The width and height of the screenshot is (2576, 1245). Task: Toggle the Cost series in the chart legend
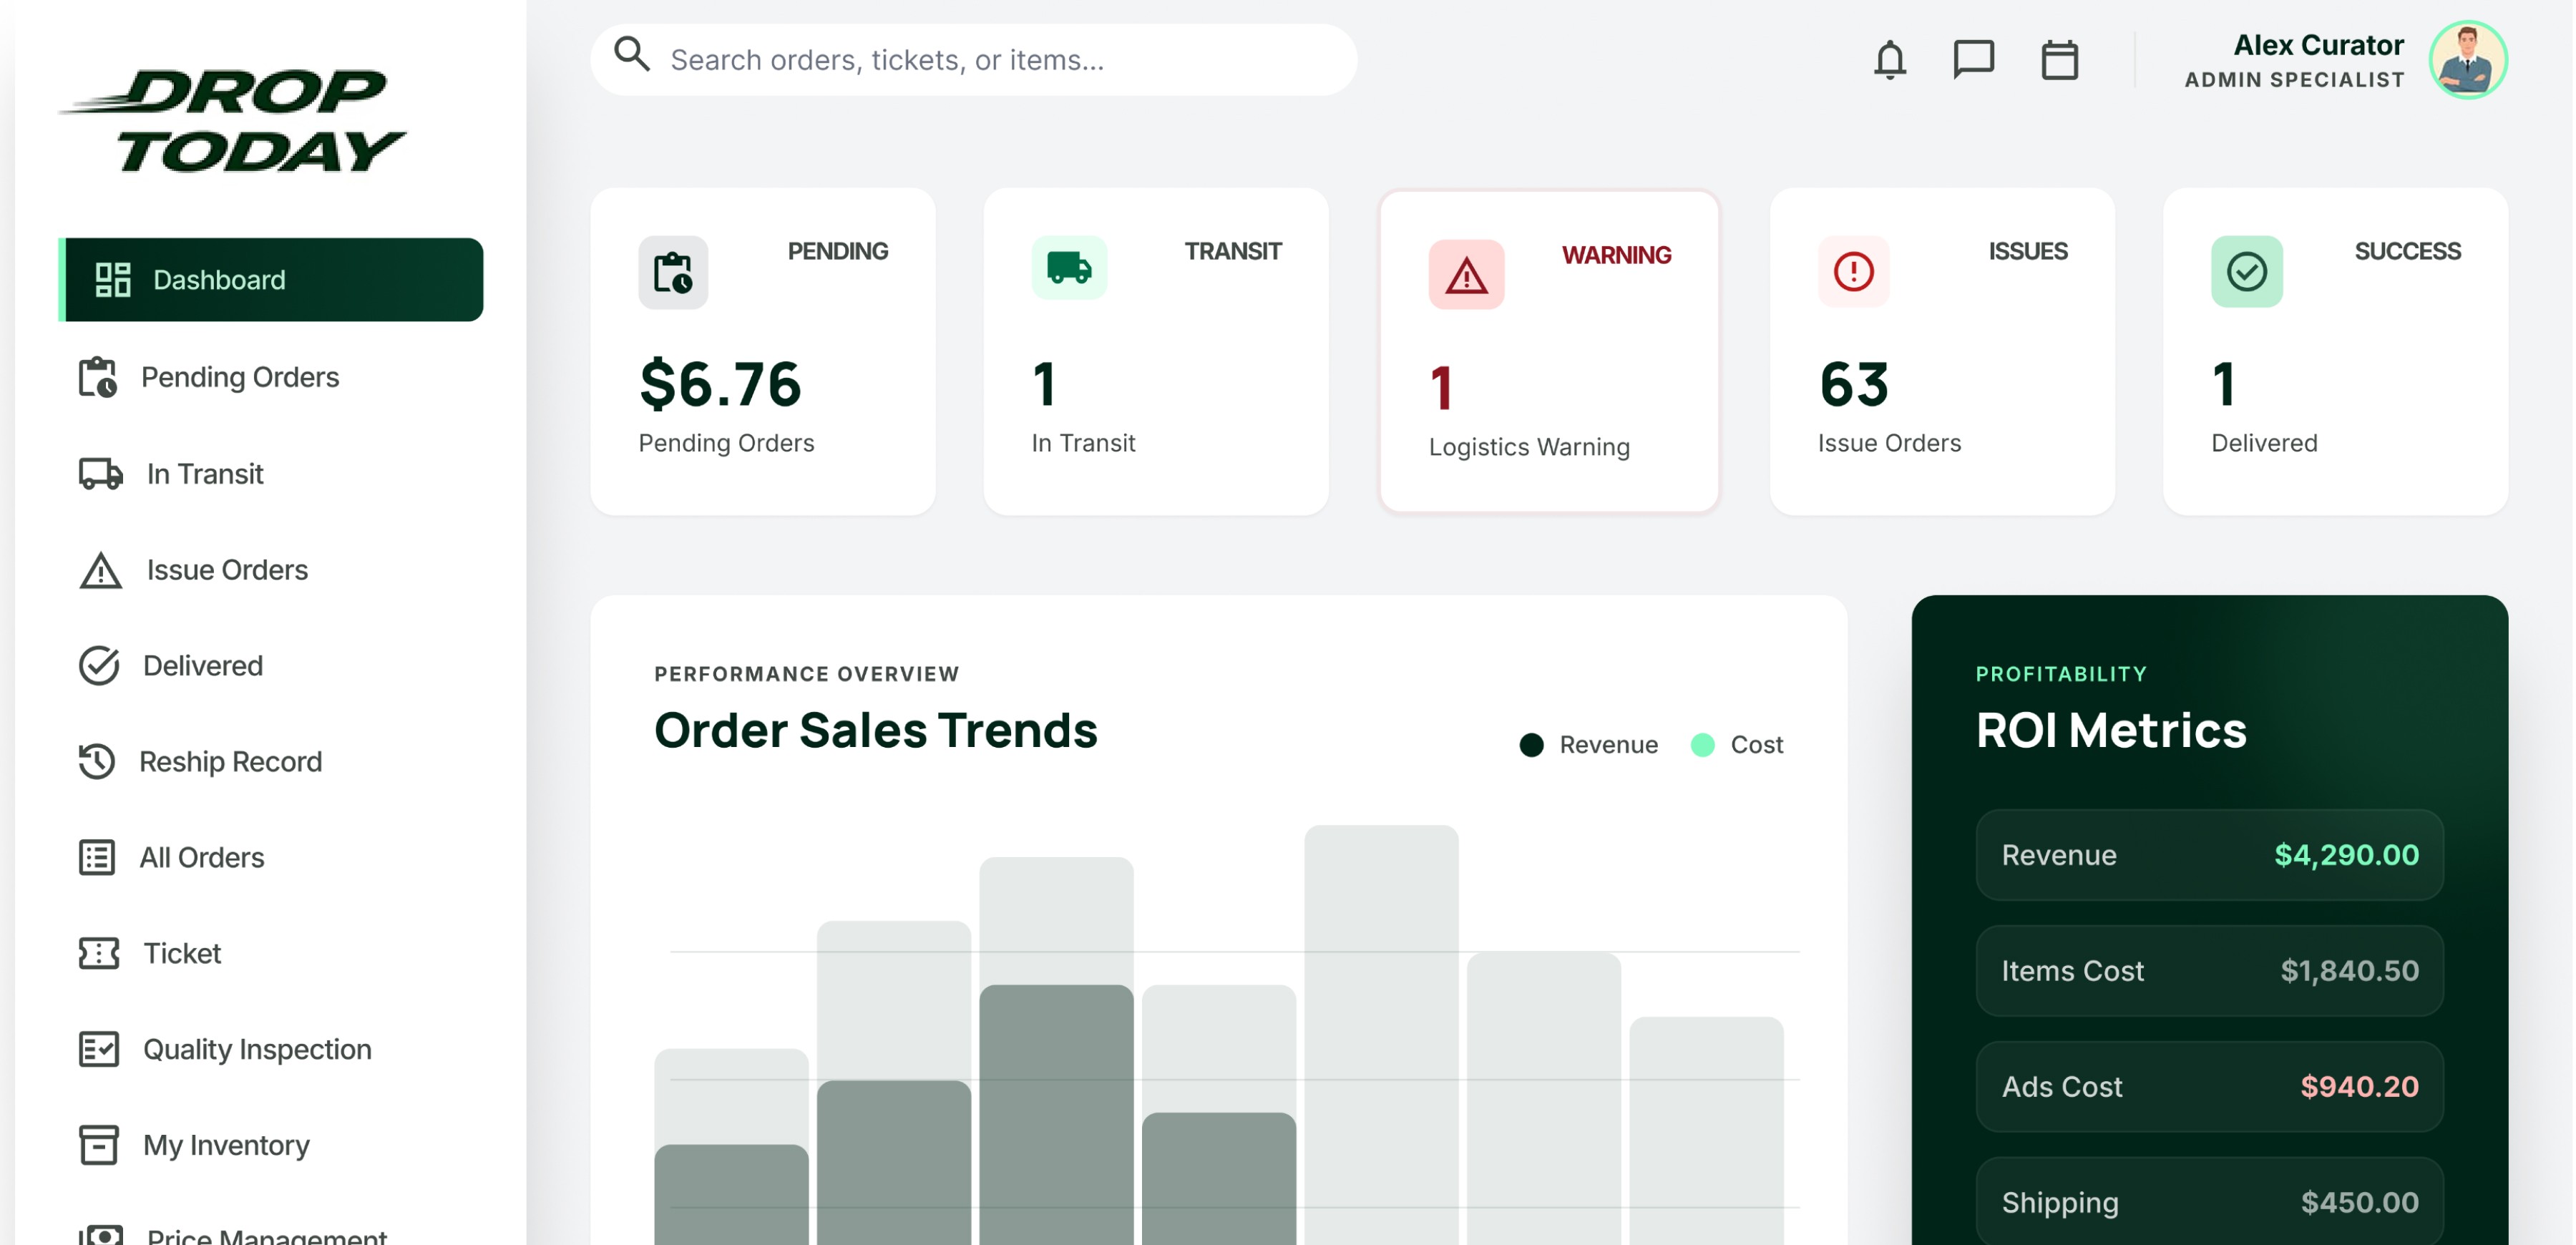coord(1737,744)
